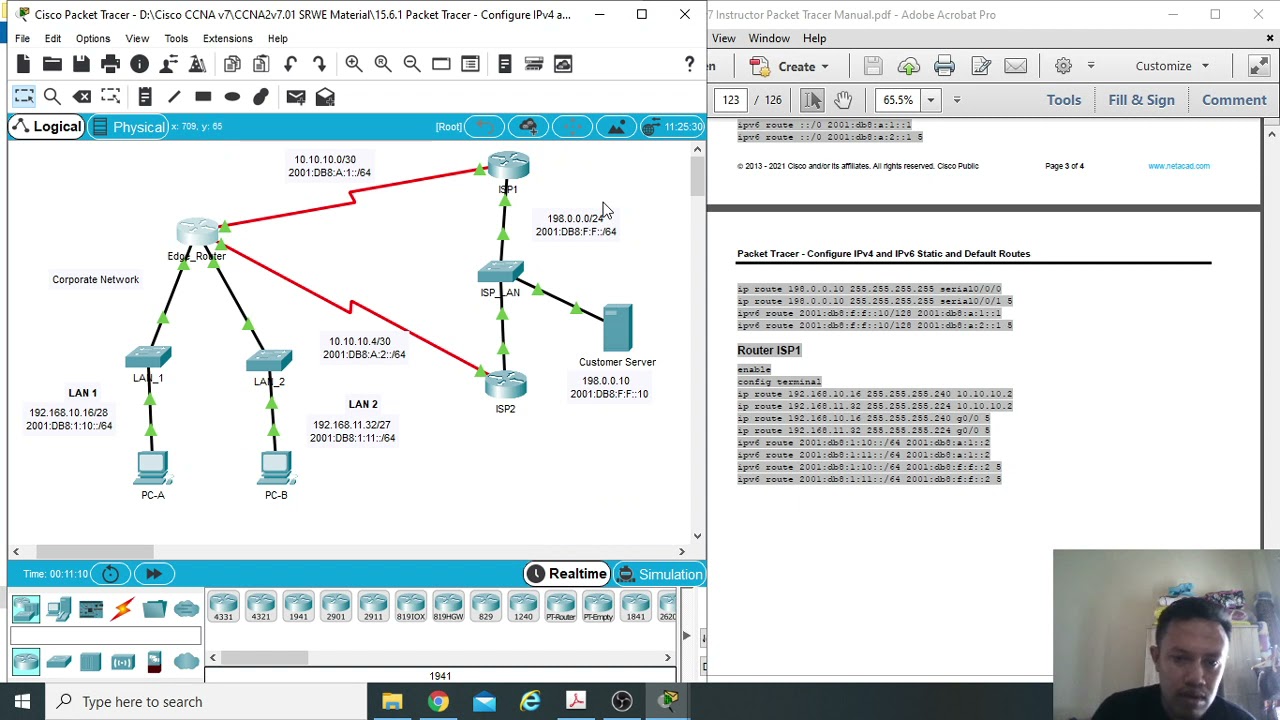Screen dimensions: 1280x720
Task: Click the Acrobat email envelope icon
Action: point(1015,66)
